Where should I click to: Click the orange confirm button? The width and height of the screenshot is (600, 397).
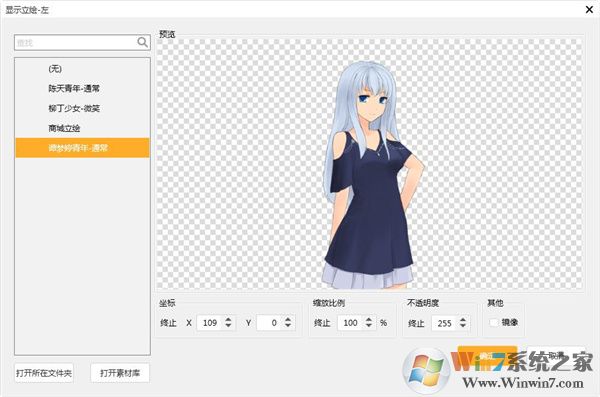pyautogui.click(x=487, y=356)
